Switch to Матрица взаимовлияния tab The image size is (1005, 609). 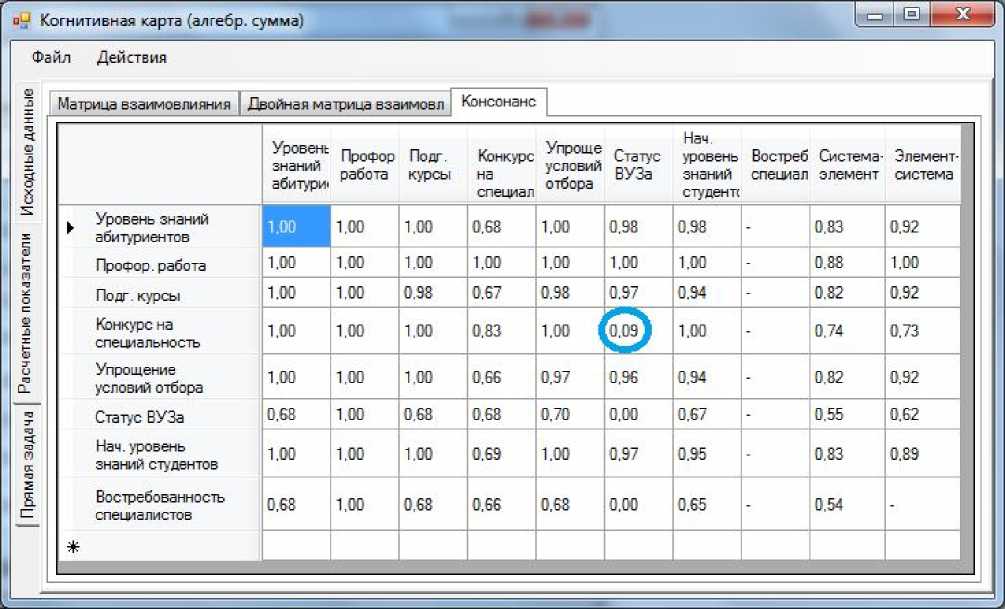click(144, 104)
